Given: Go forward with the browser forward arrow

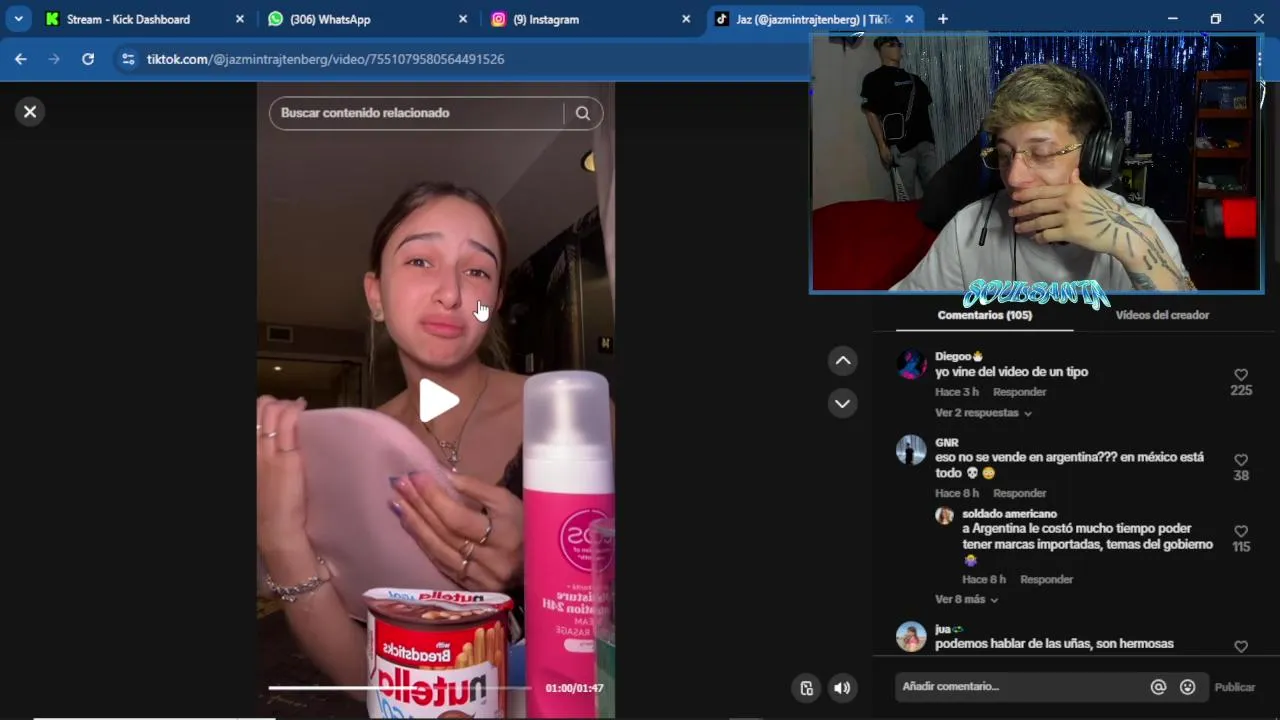Looking at the screenshot, I should tap(54, 59).
